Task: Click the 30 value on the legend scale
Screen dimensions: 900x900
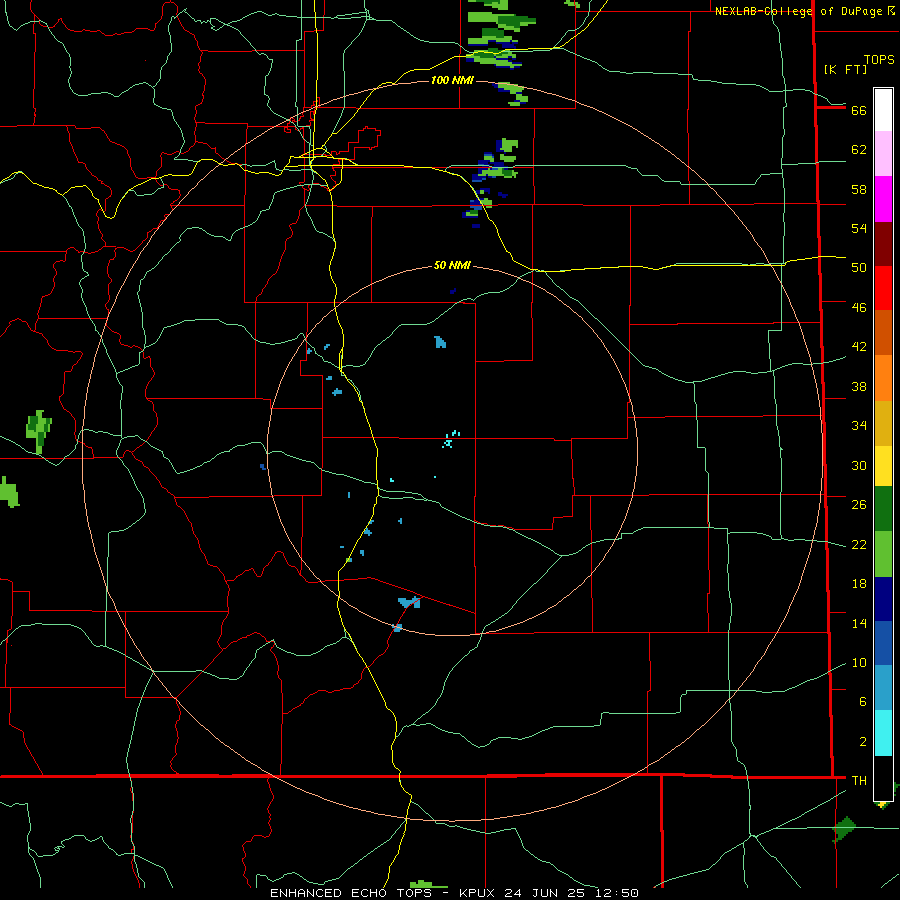Action: 859,465
